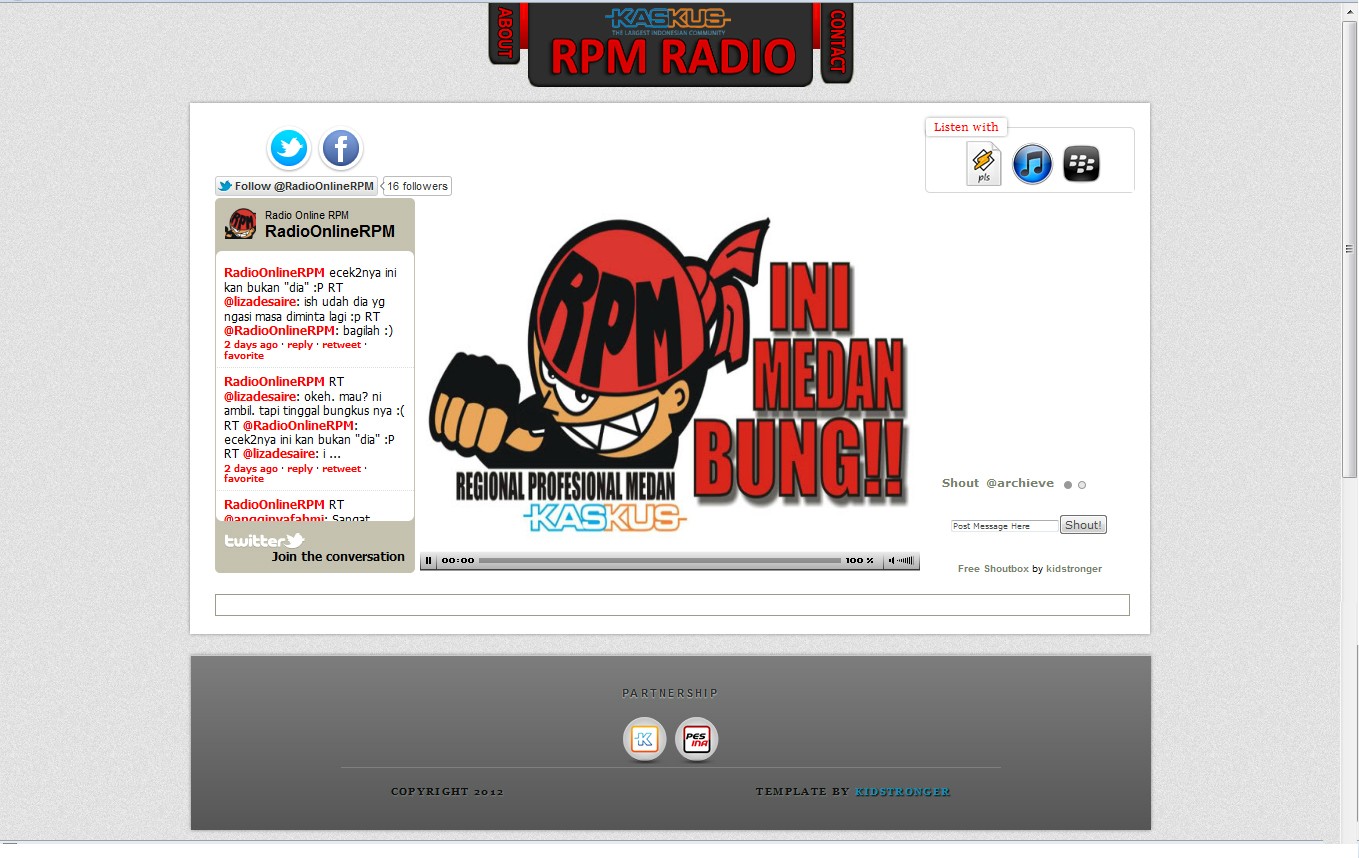This screenshot has height=858, width=1359.
Task: Focus the Post Message Here field
Action: pyautogui.click(x=1004, y=526)
